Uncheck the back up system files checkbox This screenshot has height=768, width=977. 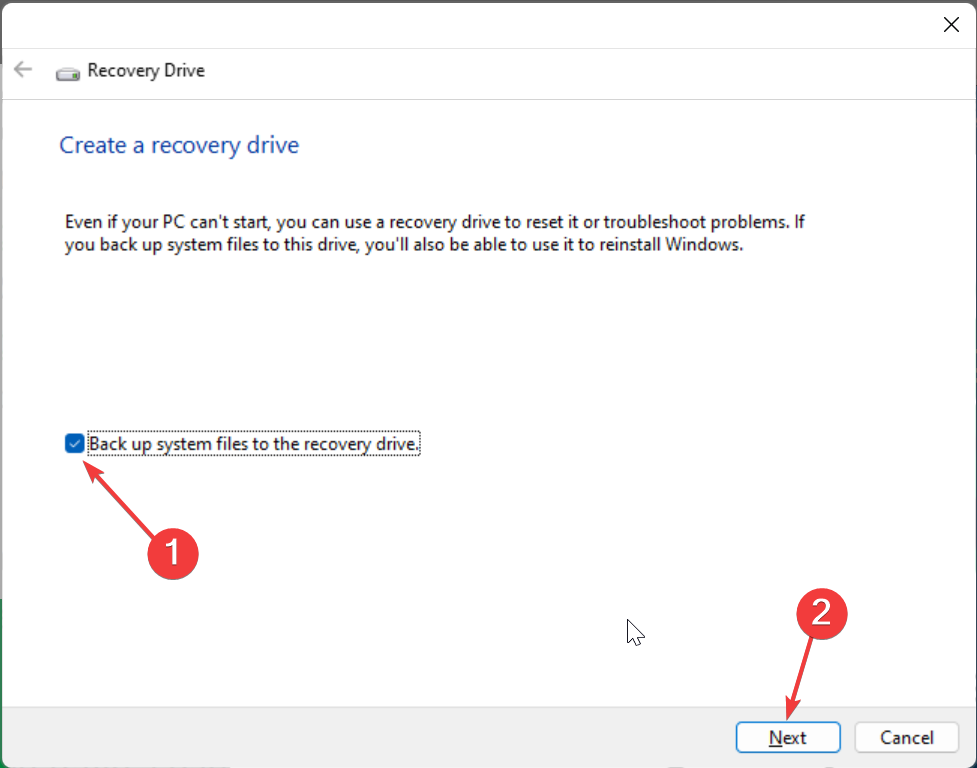(74, 443)
